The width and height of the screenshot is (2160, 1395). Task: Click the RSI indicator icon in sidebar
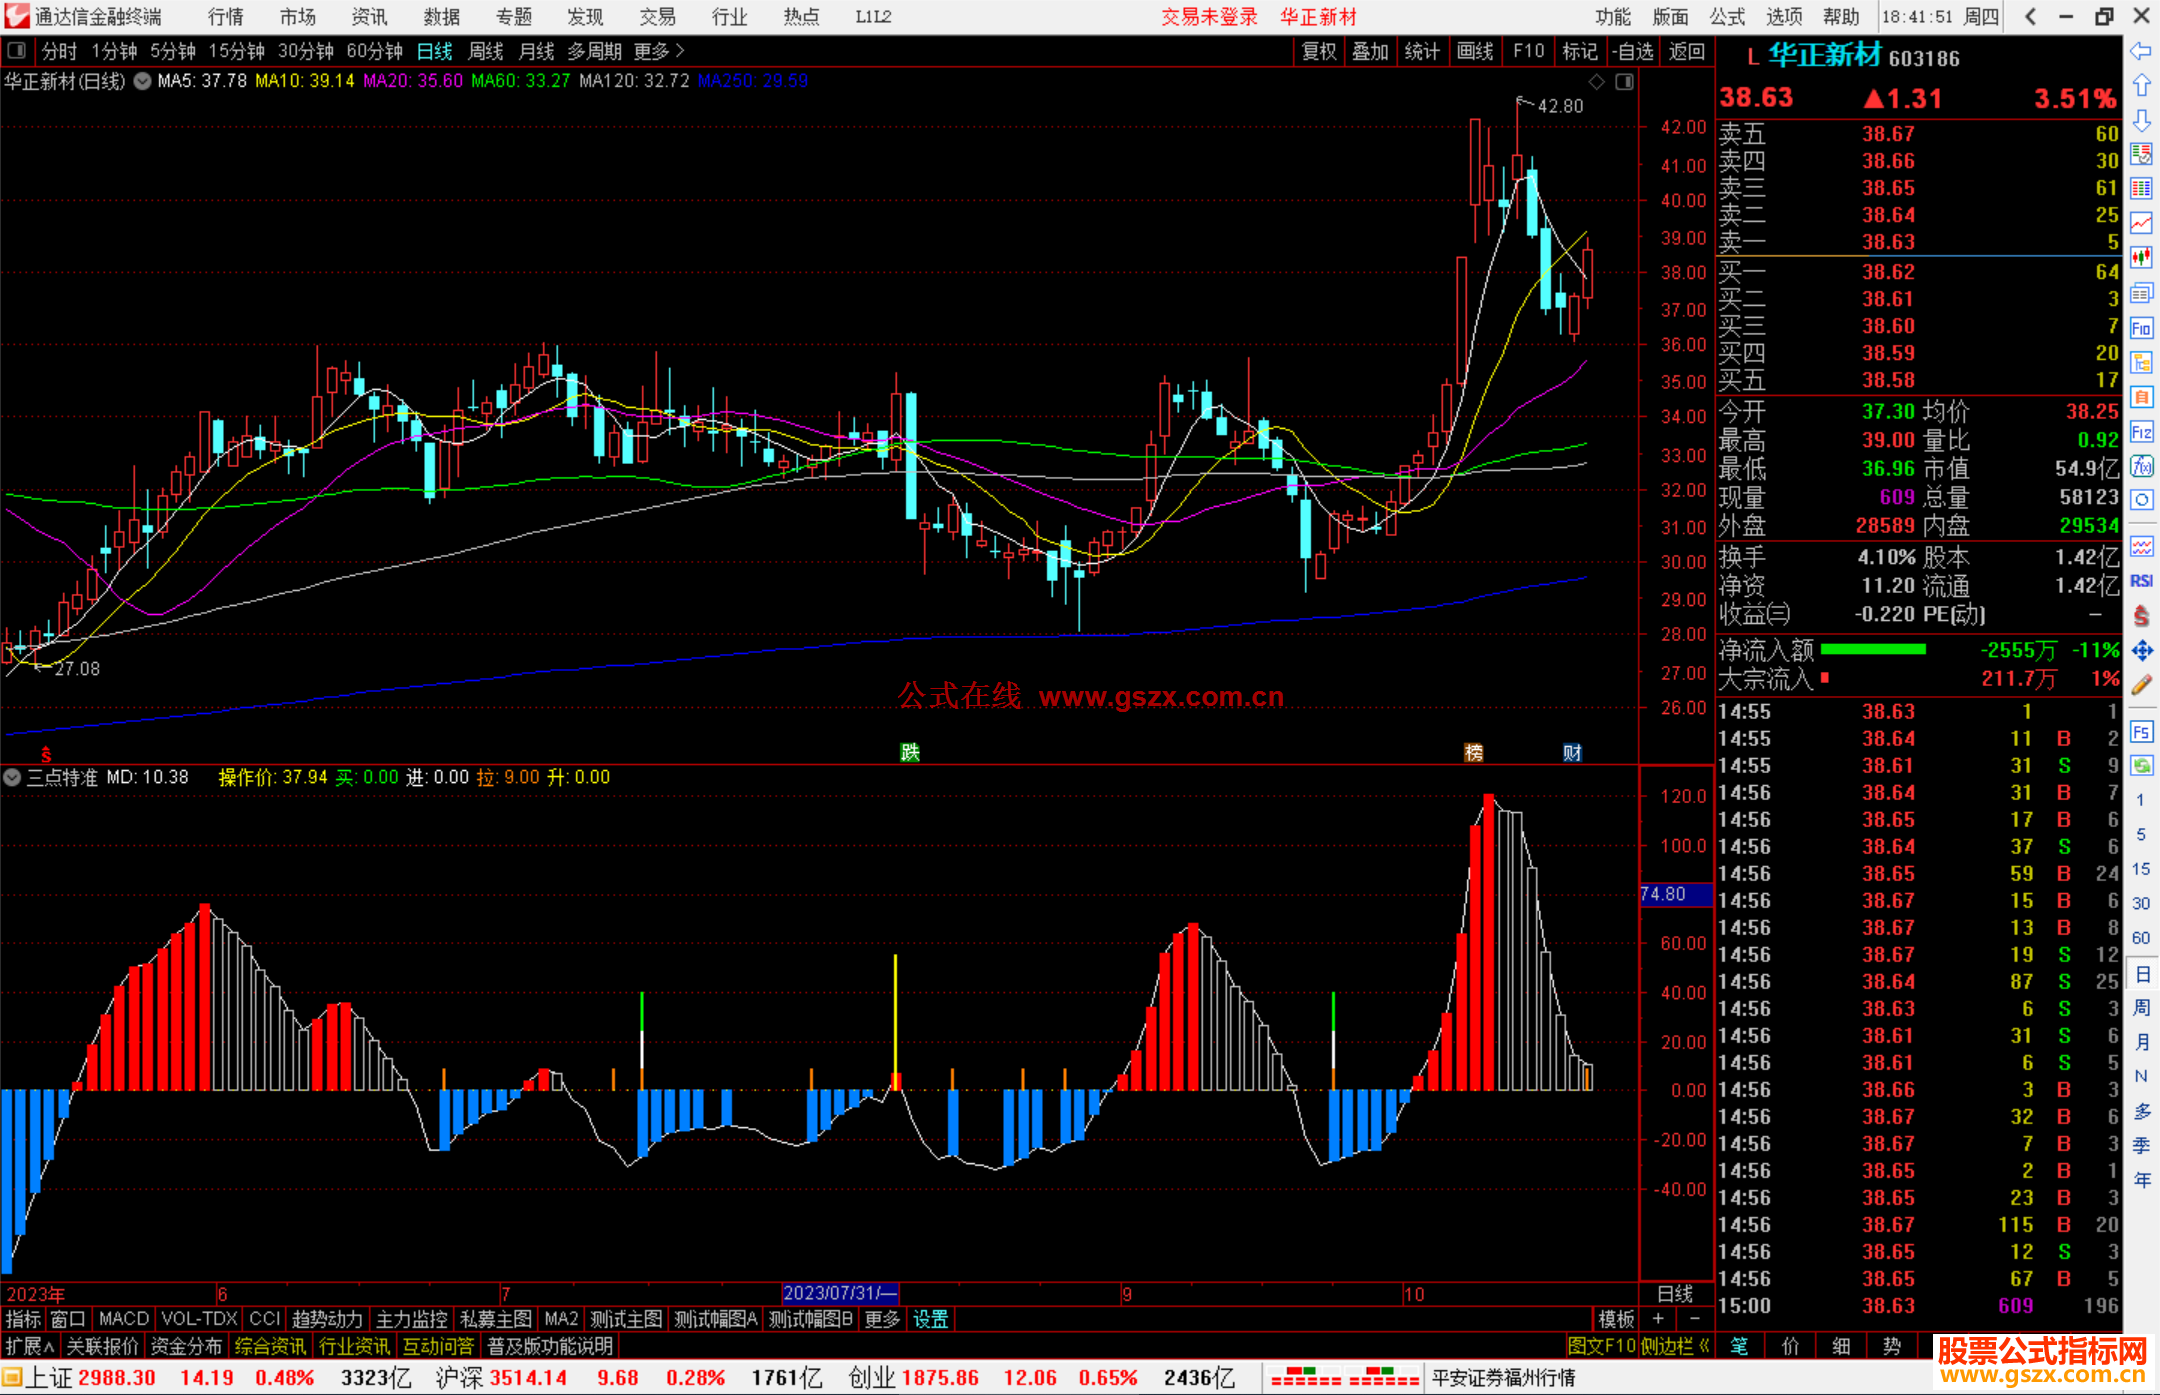click(2141, 581)
